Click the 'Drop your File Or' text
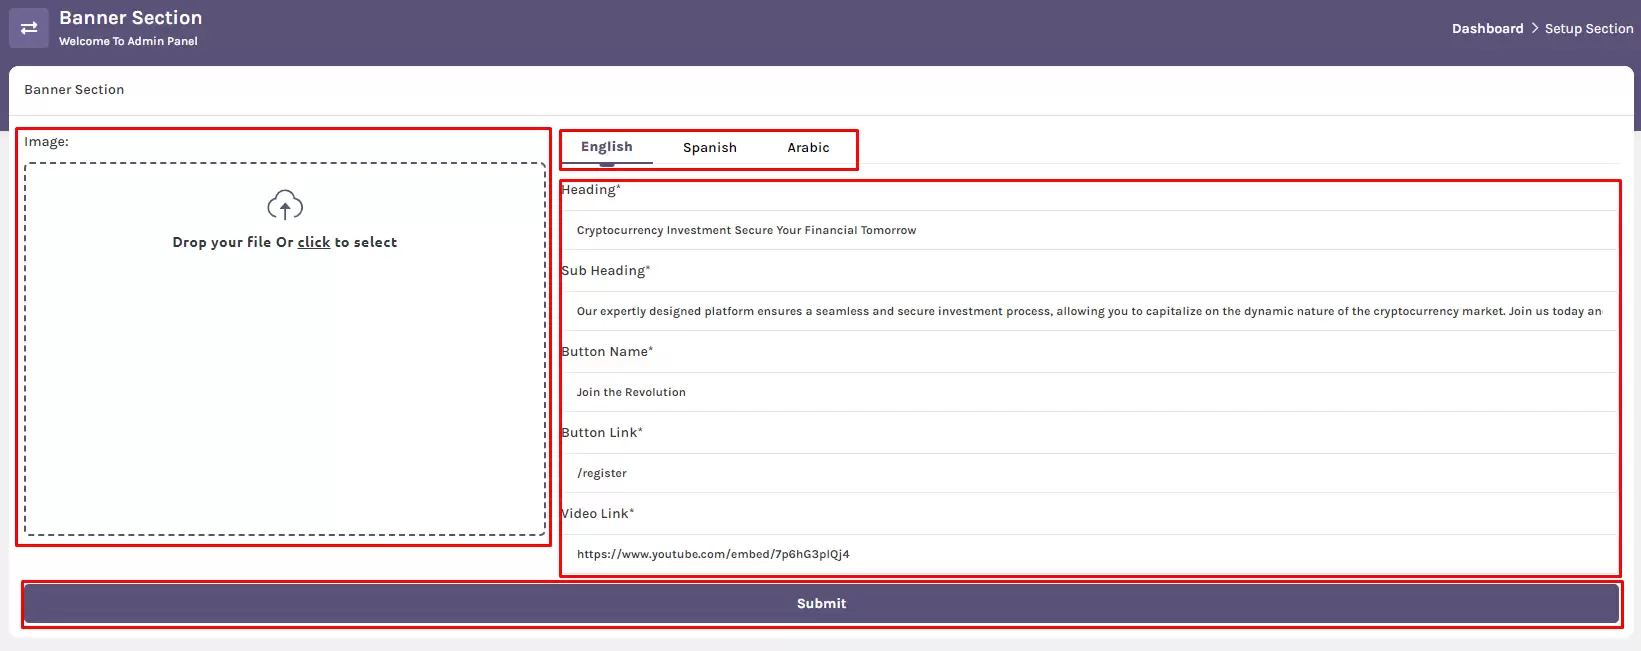The width and height of the screenshot is (1641, 651). 233,242
